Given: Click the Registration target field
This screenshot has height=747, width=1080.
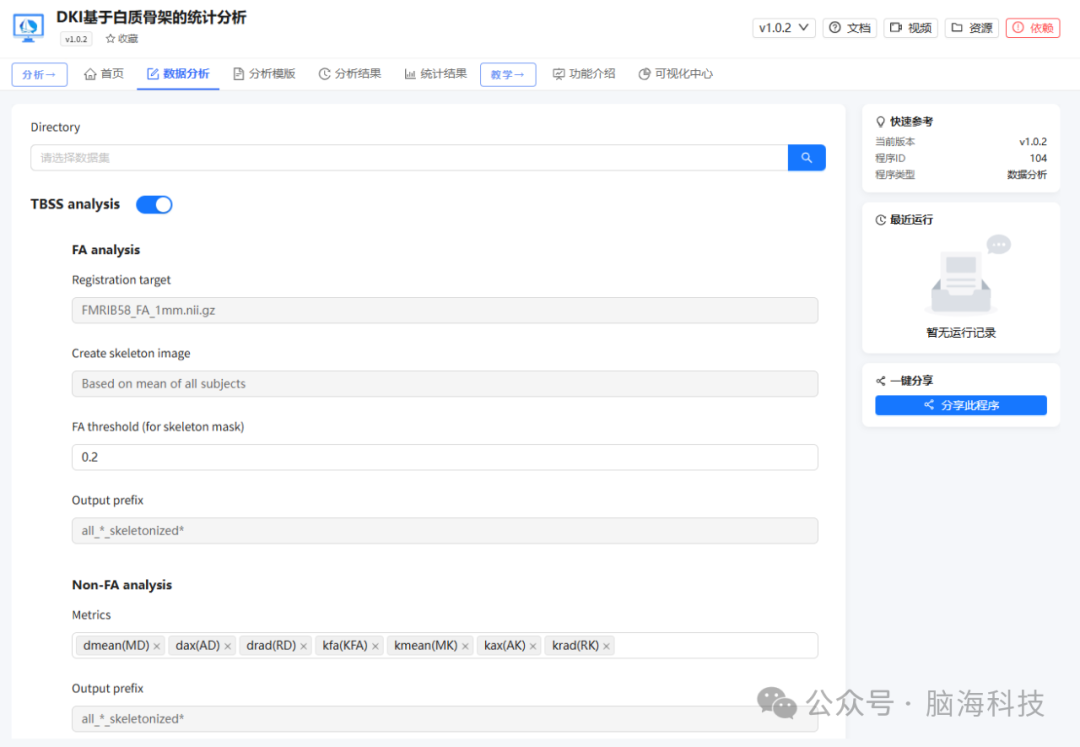Looking at the screenshot, I should [445, 311].
